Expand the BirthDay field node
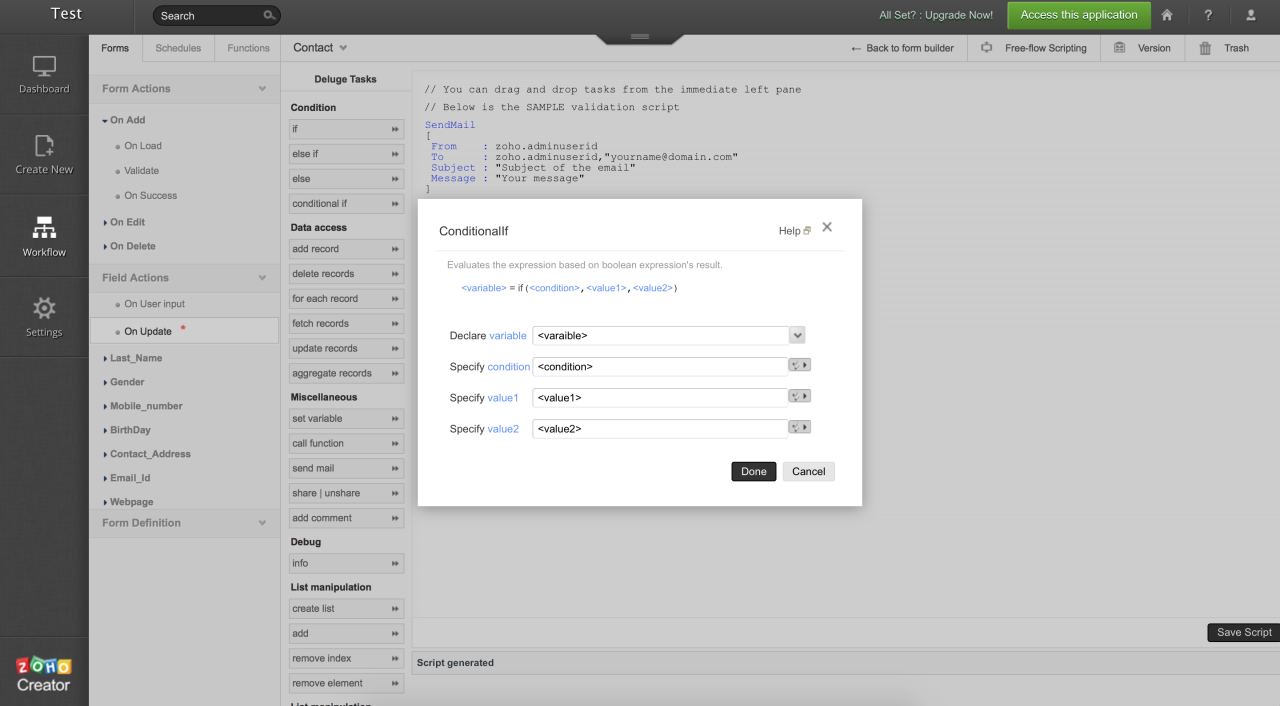Viewport: 1280px width, 706px height. pos(105,430)
